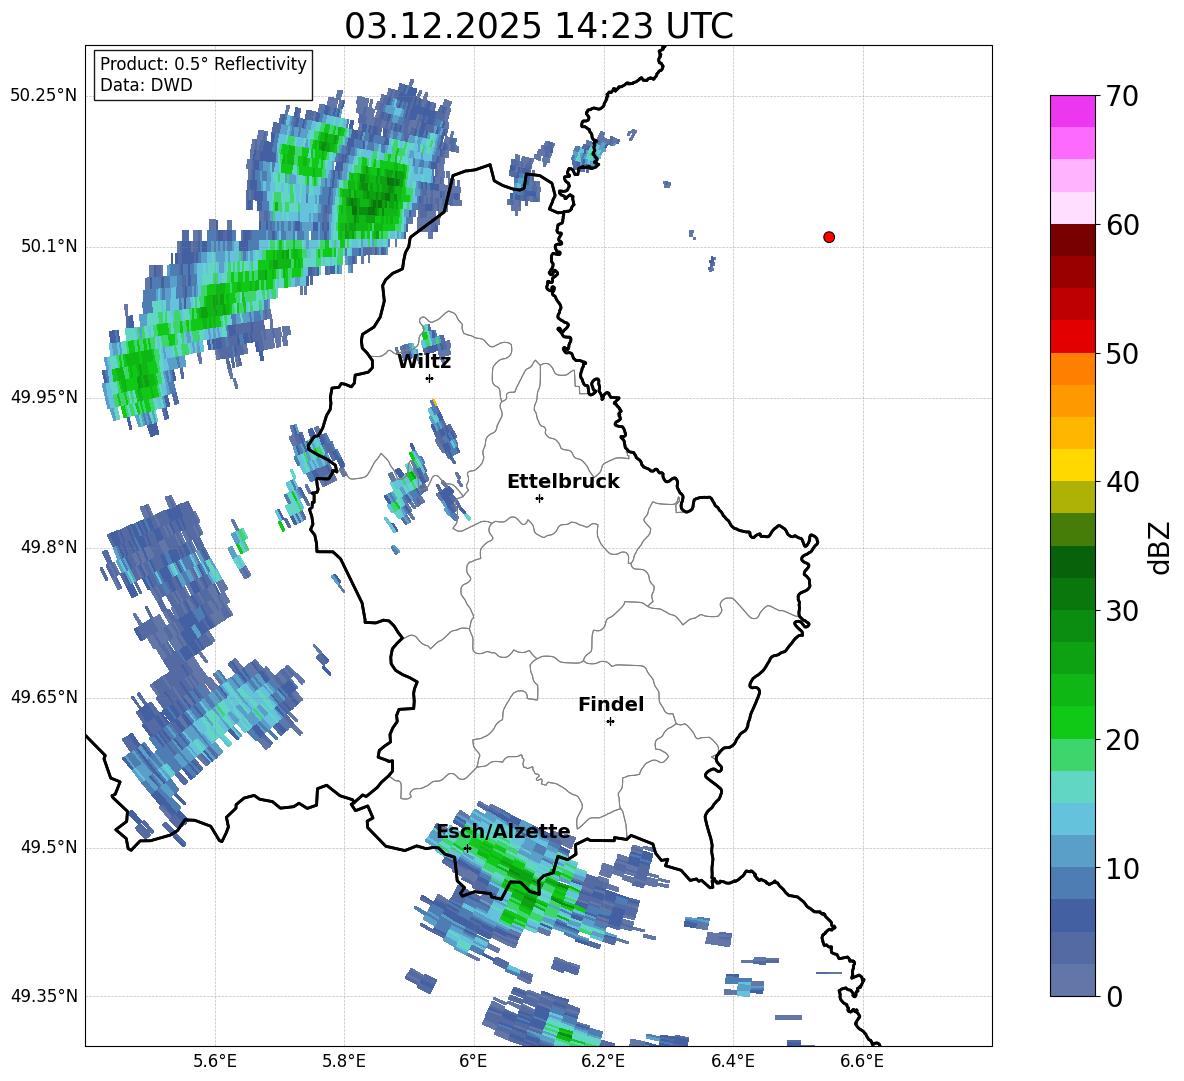Image resolution: width=1184 pixels, height=1081 pixels.
Task: Click the 49.65°N latitude label
Action: pyautogui.click(x=44, y=697)
